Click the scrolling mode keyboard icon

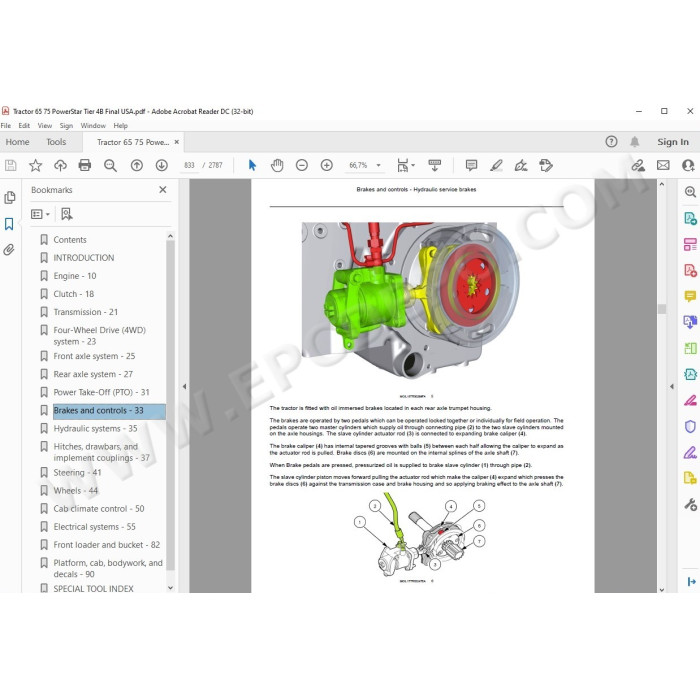click(x=434, y=166)
